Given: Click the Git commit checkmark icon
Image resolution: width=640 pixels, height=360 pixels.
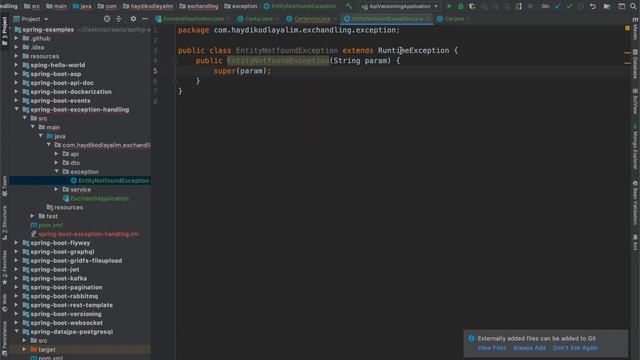Looking at the screenshot, I should [569, 6].
